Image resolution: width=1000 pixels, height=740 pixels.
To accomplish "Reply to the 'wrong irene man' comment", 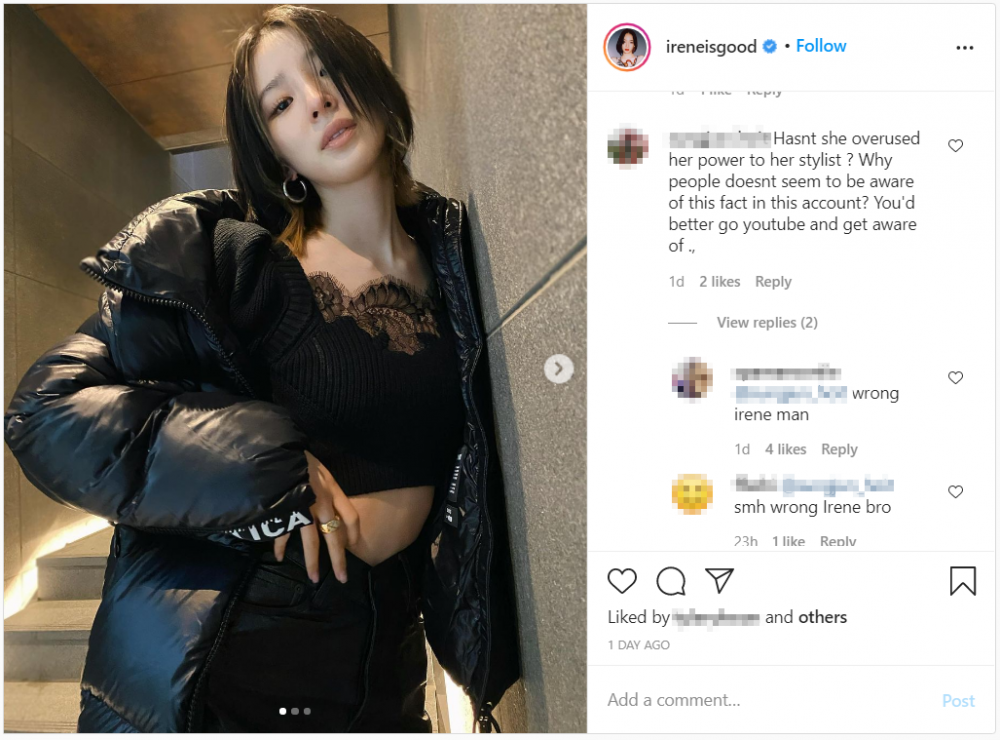I will (839, 449).
